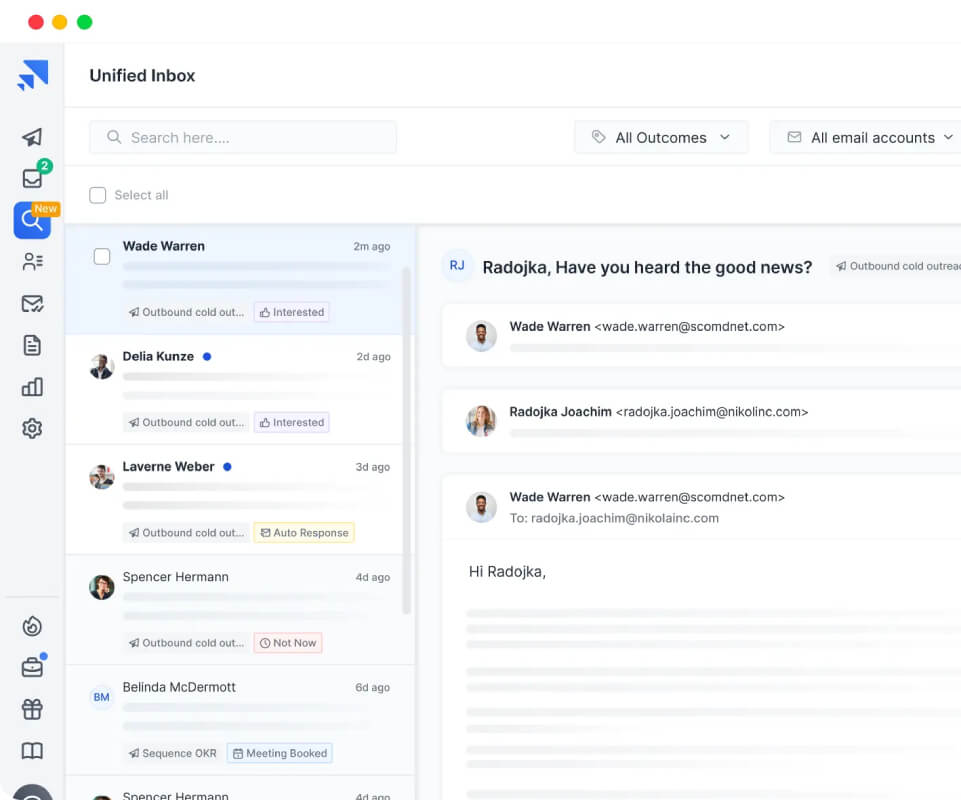Click Interested tag on Wade Warren row
This screenshot has width=961, height=800.
pyautogui.click(x=292, y=312)
